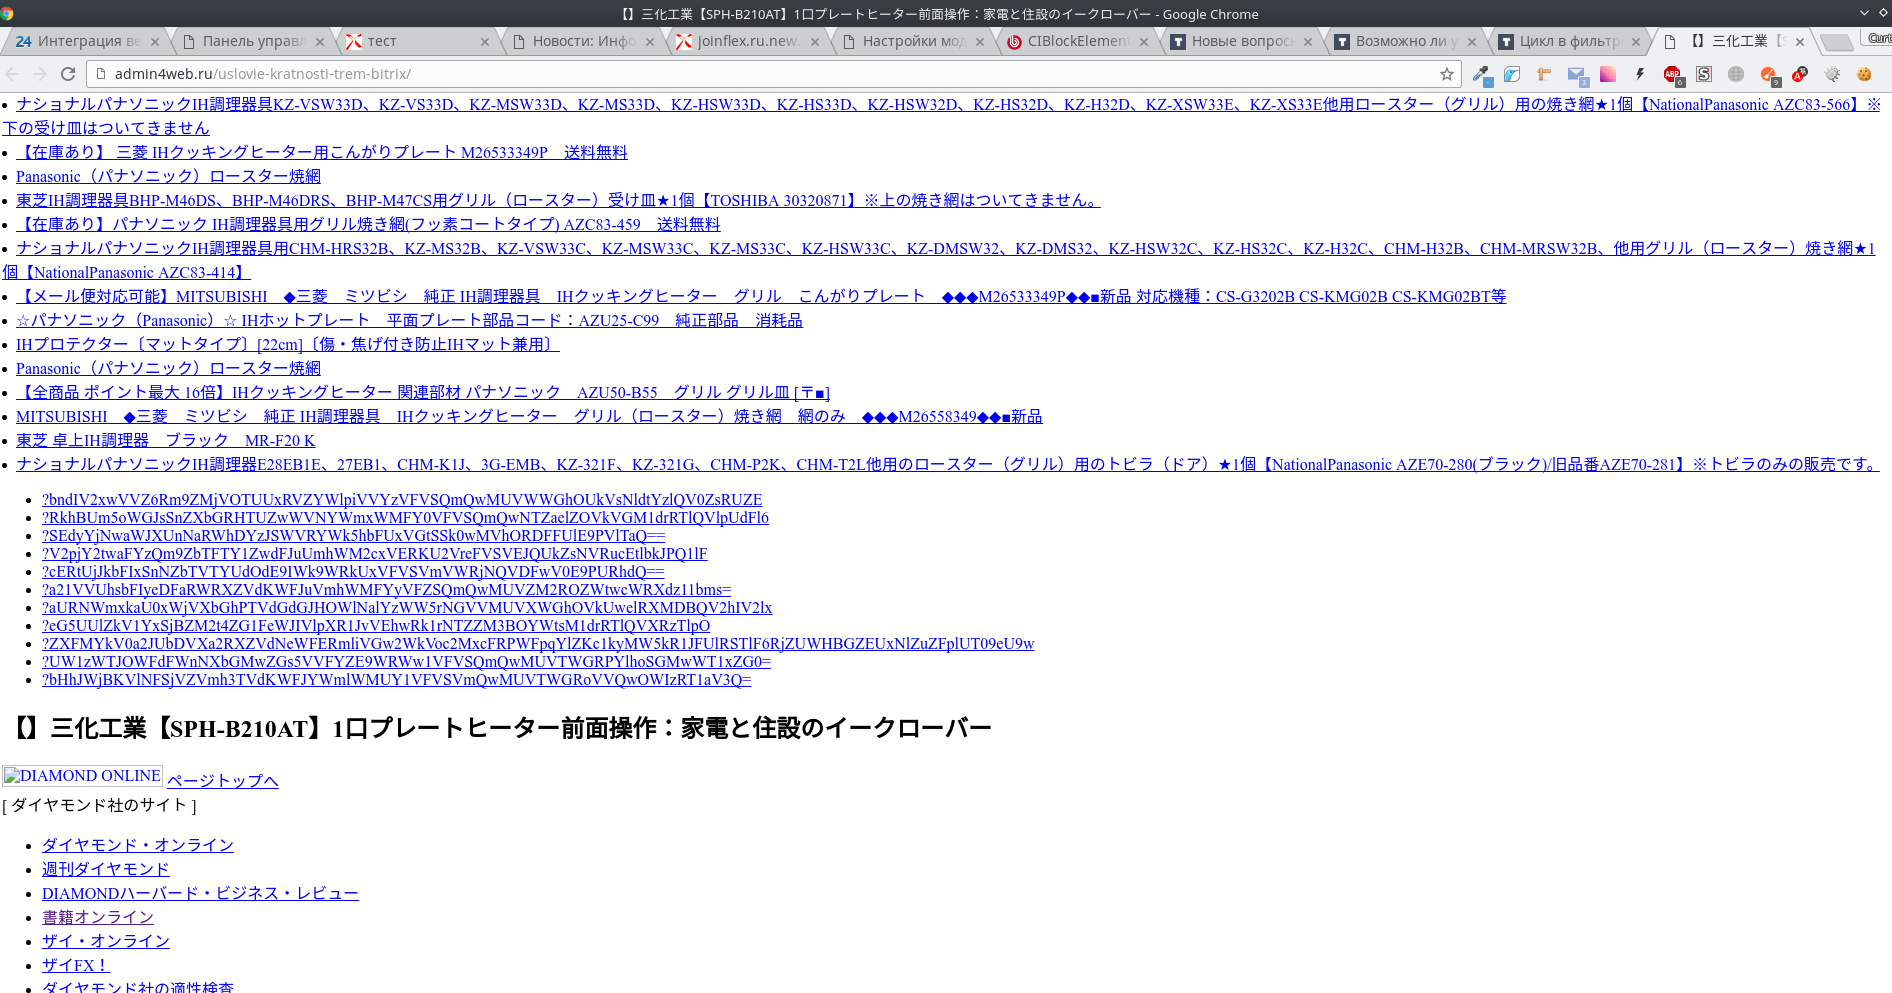This screenshot has width=1892, height=993.
Task: Open the window menu chevron in title bar
Action: [x=1864, y=13]
